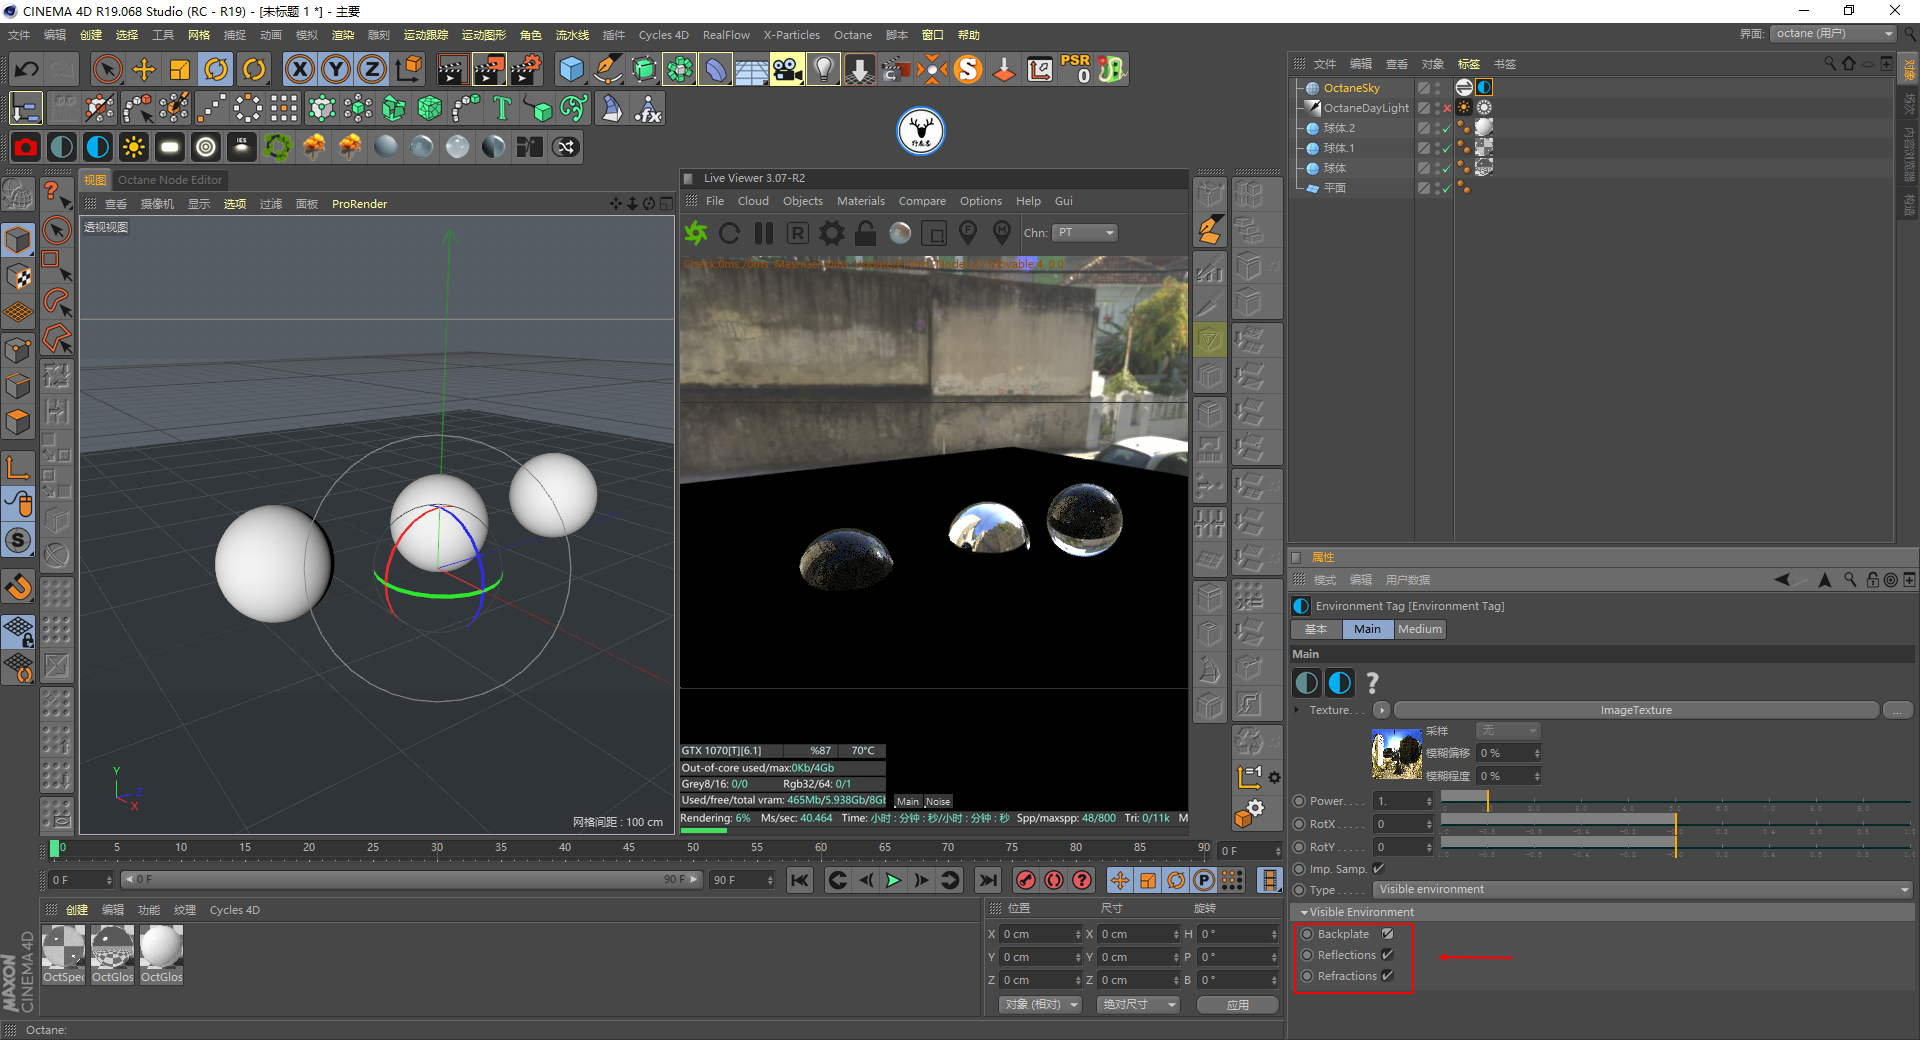Toggle the Backplate checkbox

[x=1387, y=934]
